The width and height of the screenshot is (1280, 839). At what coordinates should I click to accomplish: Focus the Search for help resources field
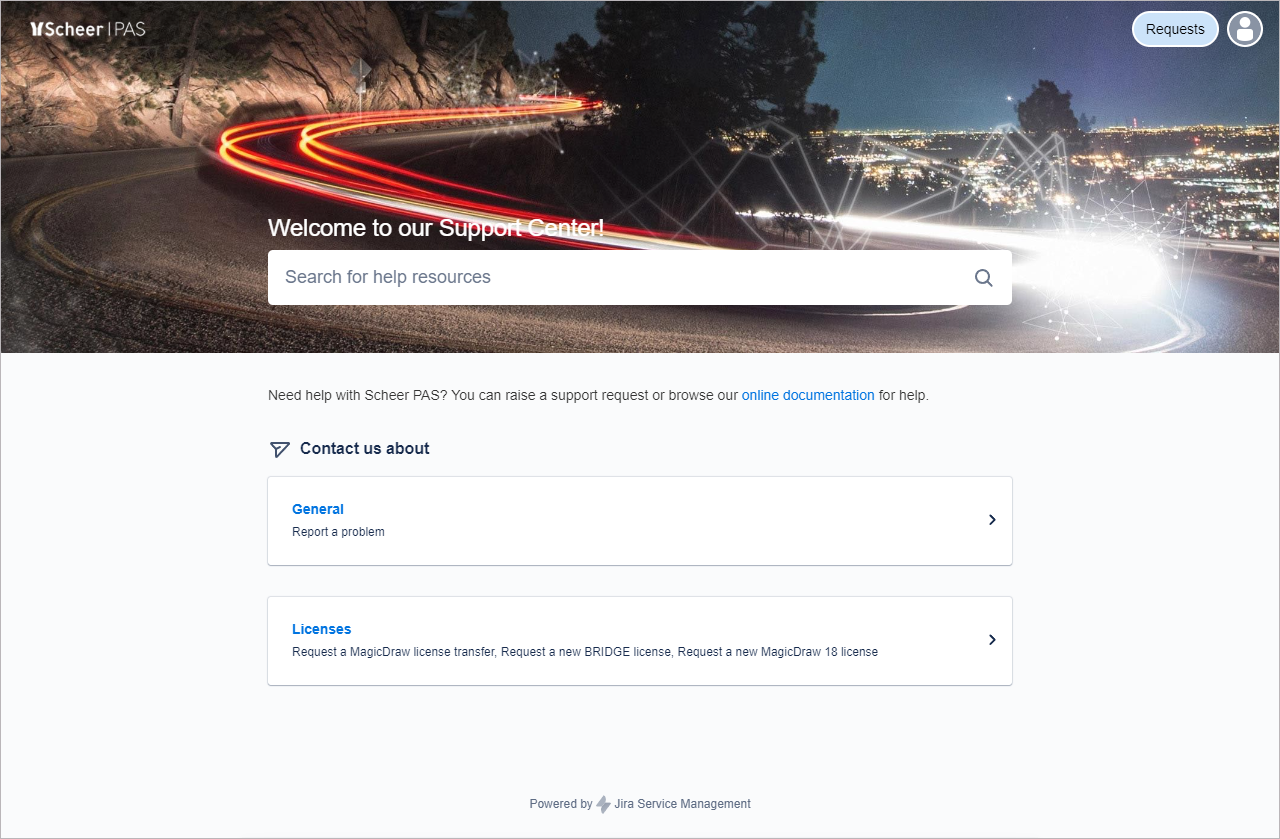coord(640,277)
